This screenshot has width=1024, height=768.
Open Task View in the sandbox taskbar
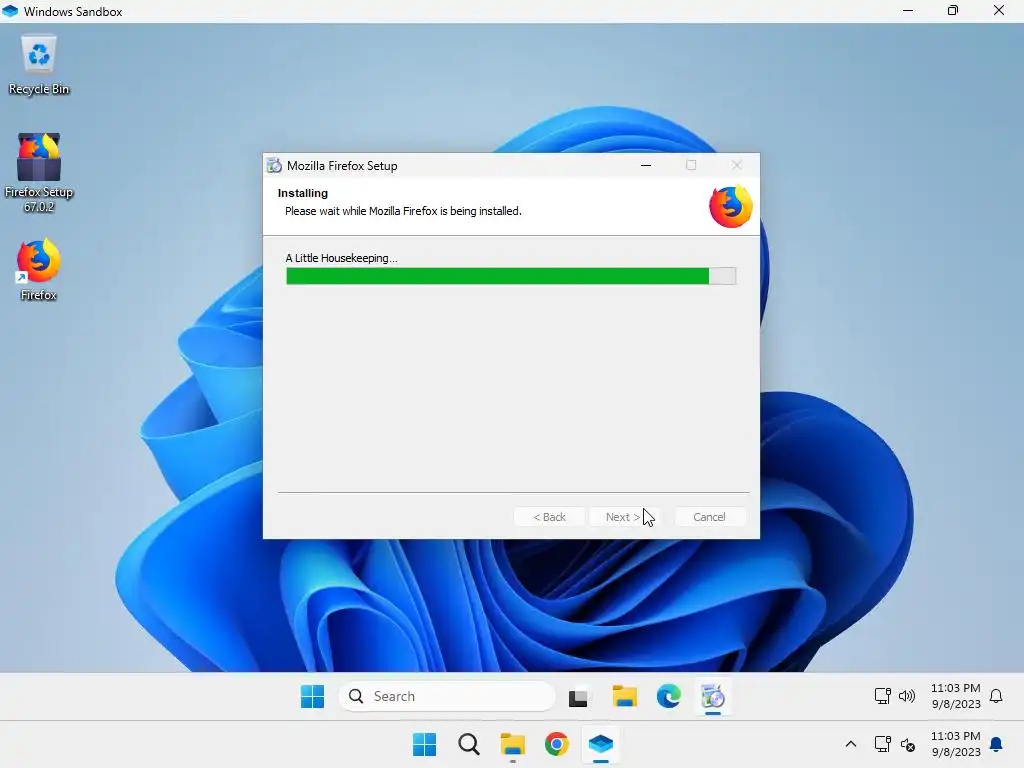pos(578,697)
